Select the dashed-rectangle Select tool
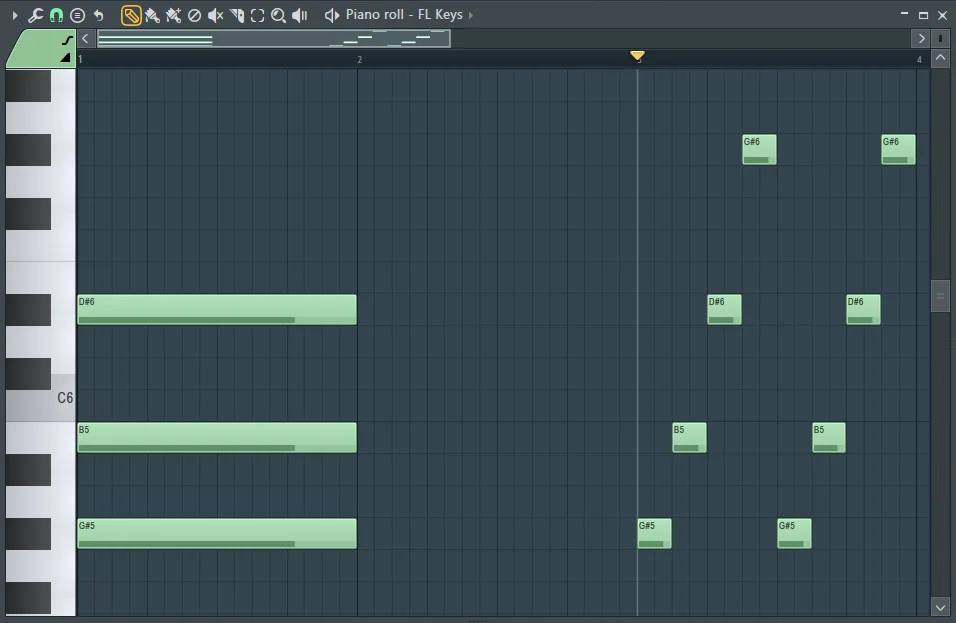Screen dimensions: 956x623 [x=257, y=15]
